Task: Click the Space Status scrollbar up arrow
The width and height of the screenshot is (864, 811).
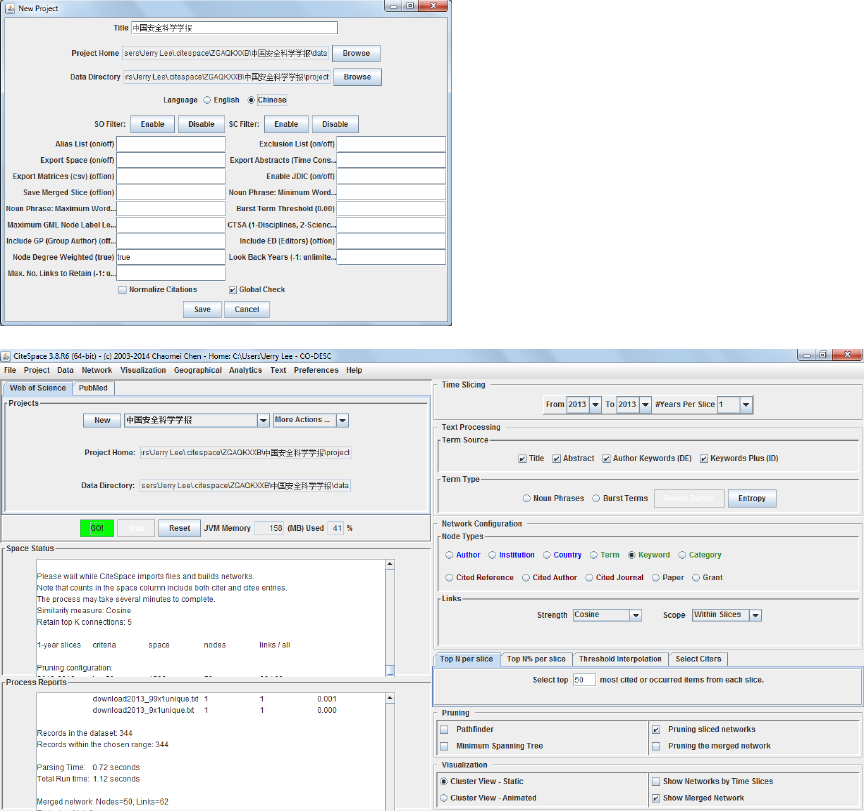Action: tap(390, 564)
